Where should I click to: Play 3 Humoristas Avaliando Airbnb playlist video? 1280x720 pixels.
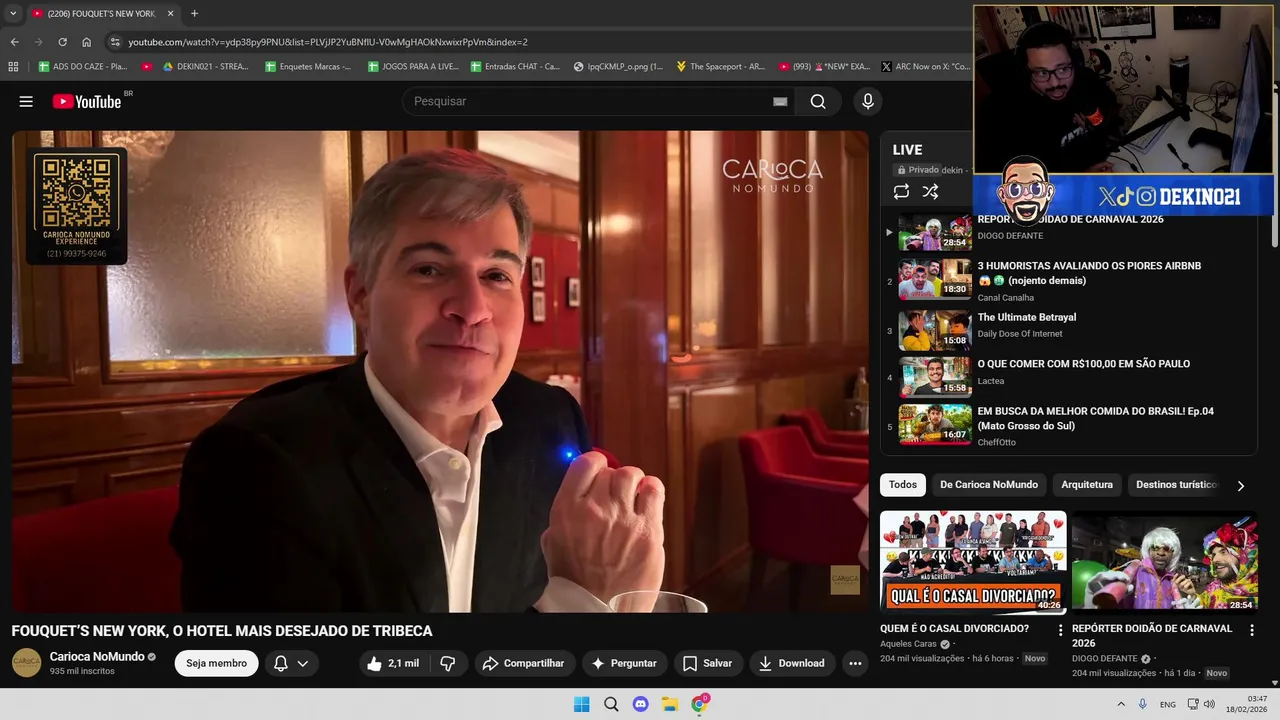click(1070, 280)
